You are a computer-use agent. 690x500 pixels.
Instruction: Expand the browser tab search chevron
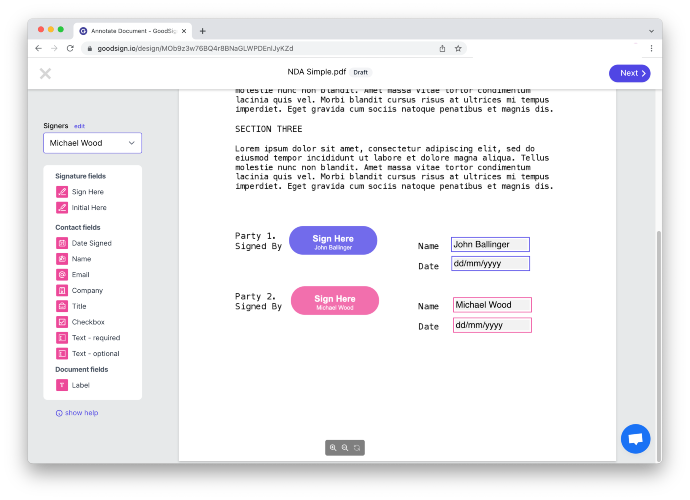651,31
